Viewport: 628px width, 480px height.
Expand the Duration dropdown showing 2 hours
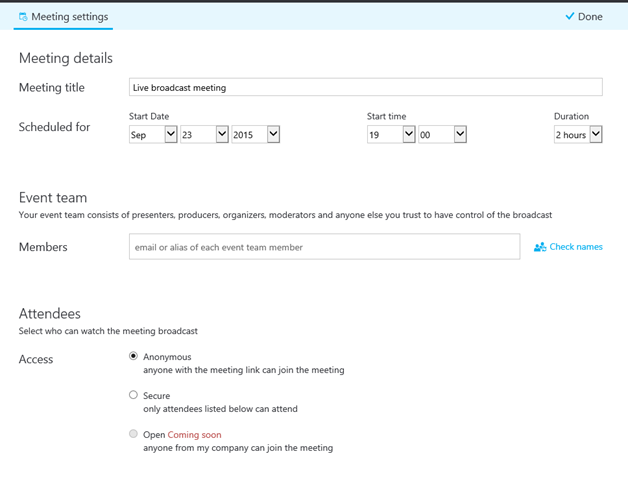(x=578, y=135)
